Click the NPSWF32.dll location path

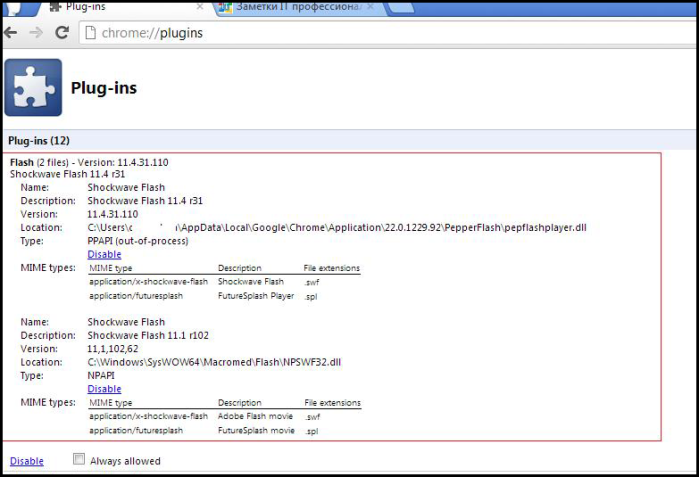tap(214, 362)
